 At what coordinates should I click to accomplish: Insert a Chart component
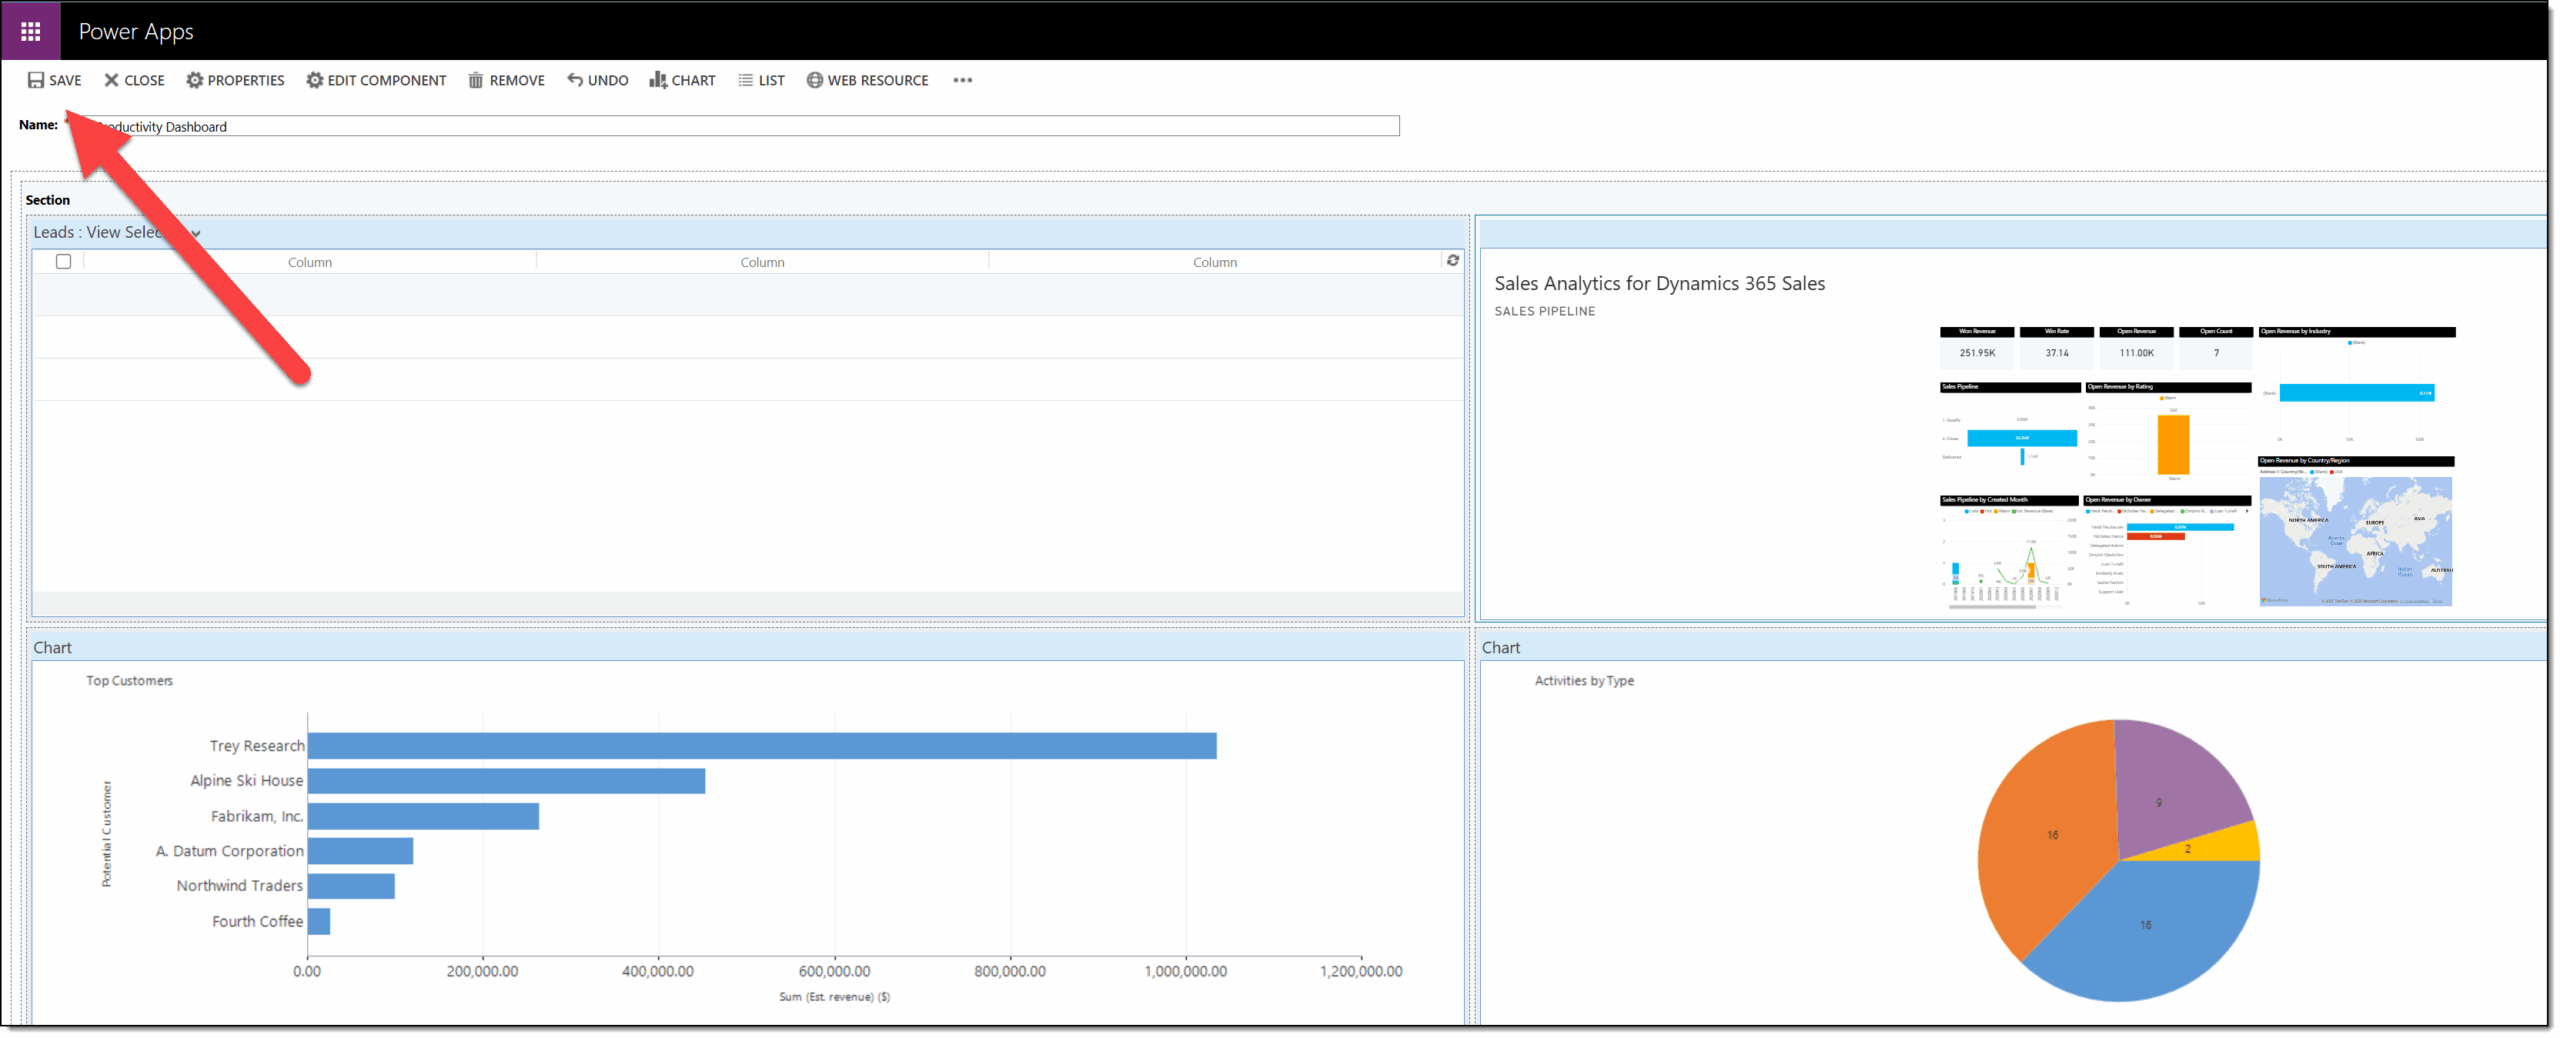click(x=682, y=80)
